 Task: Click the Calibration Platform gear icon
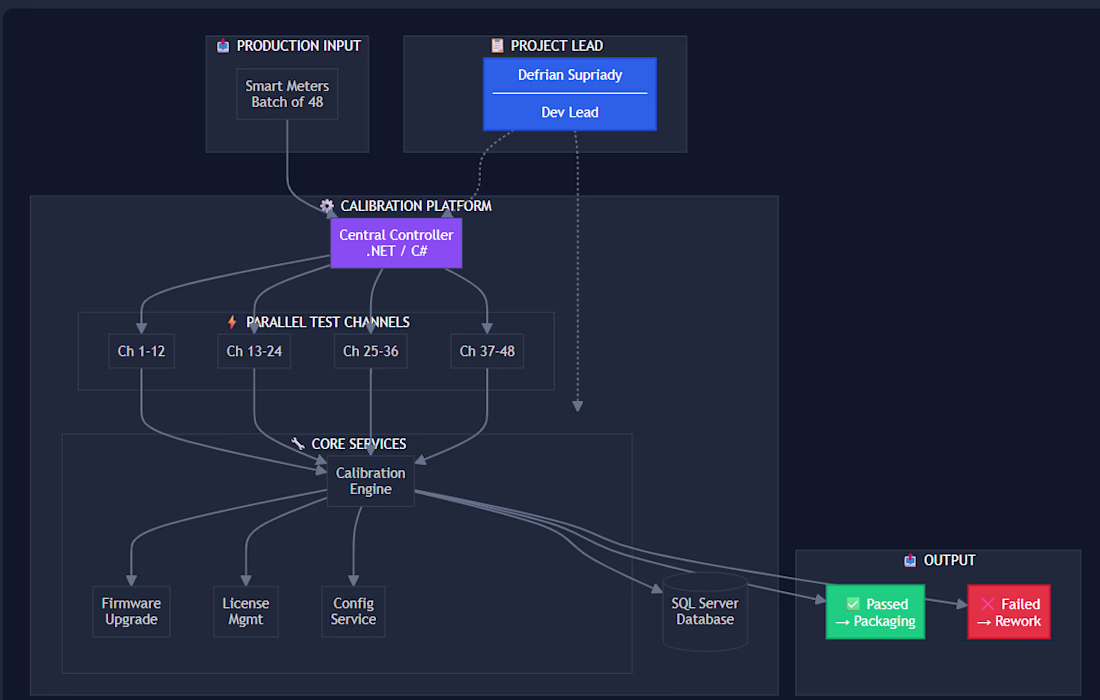point(327,206)
